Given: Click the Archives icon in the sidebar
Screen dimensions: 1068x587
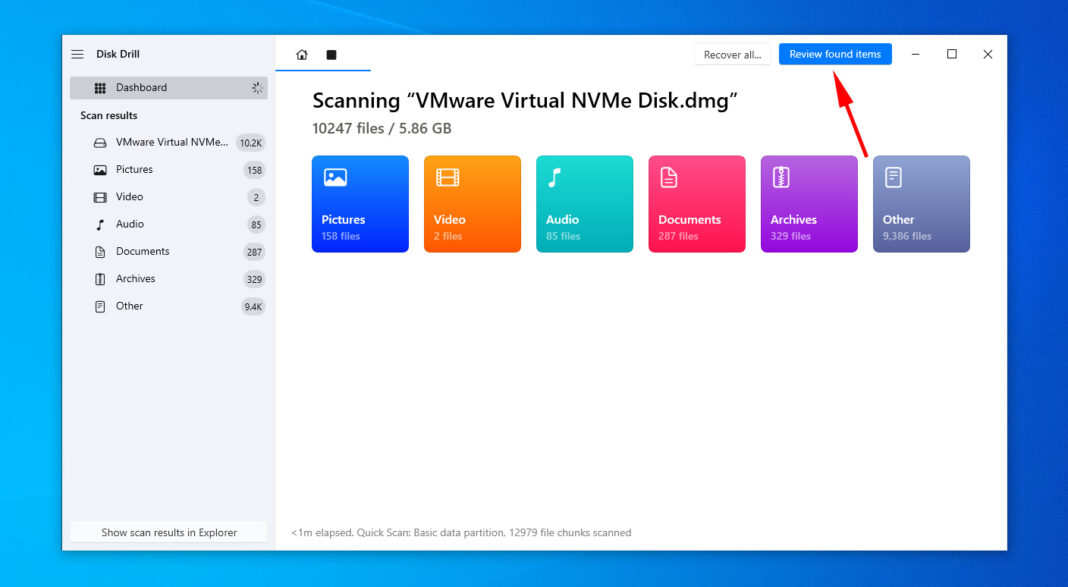Looking at the screenshot, I should point(99,278).
